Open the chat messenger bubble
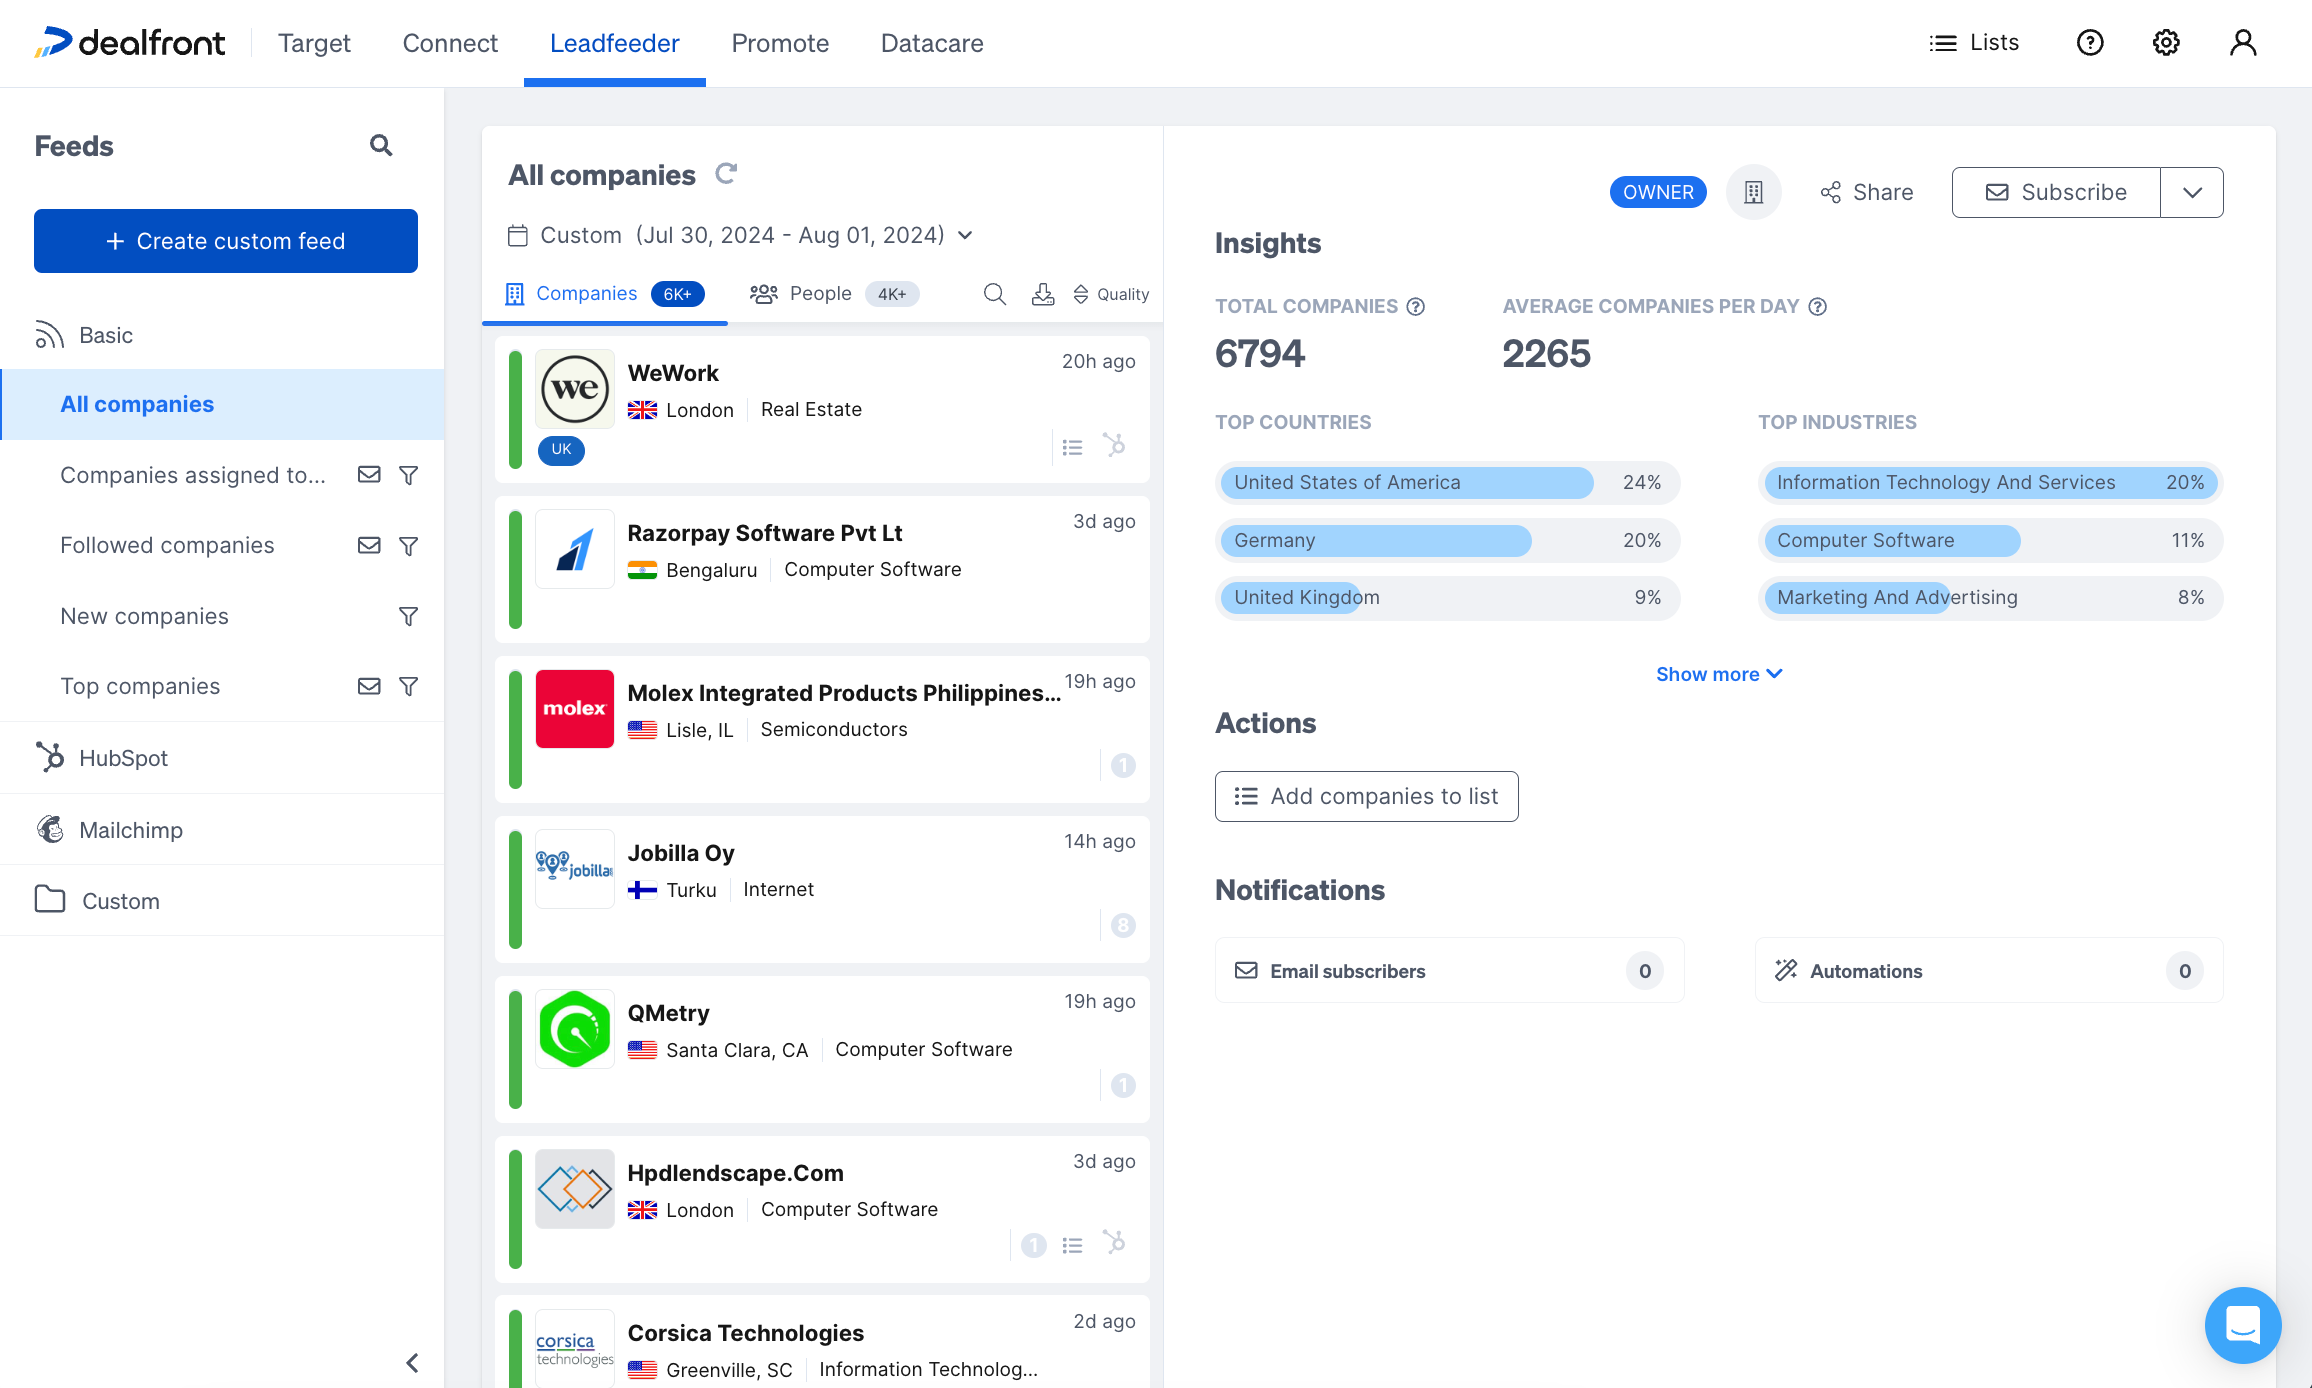Screen dimensions: 2312x1388 2242,1324
